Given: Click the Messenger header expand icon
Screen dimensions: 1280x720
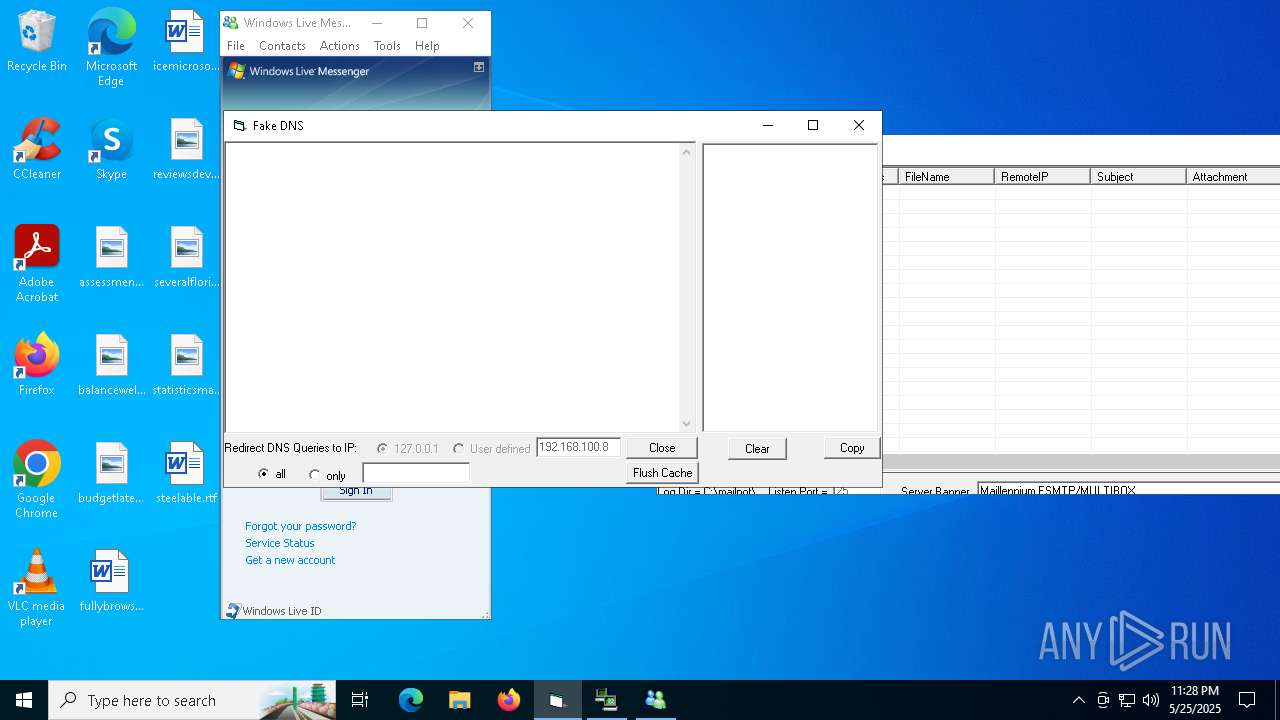Looking at the screenshot, I should point(479,67).
